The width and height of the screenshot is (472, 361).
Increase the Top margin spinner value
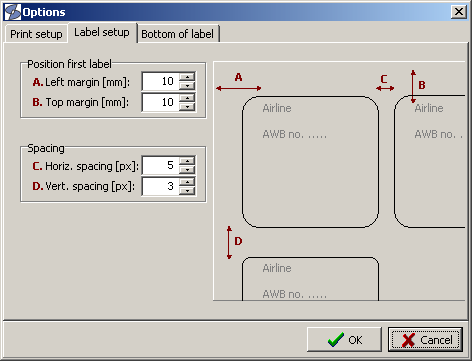(187, 98)
